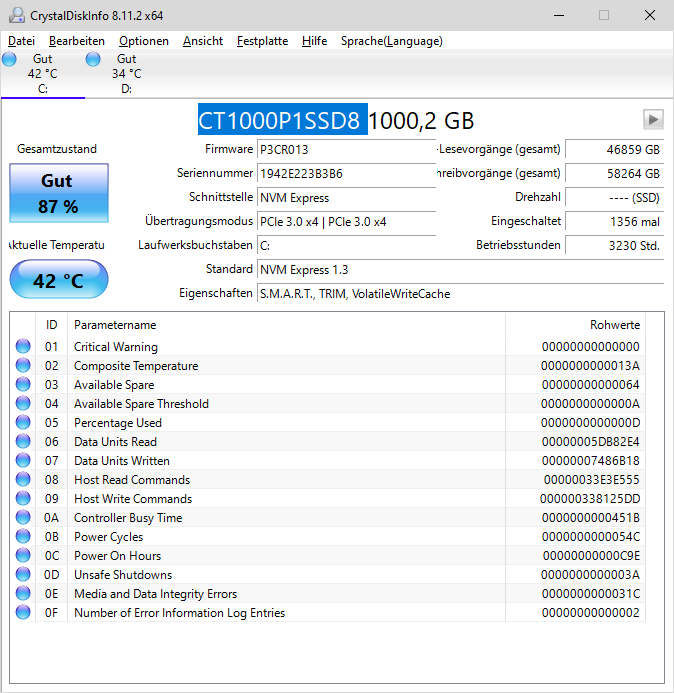Open the Ansicht menu

203,41
